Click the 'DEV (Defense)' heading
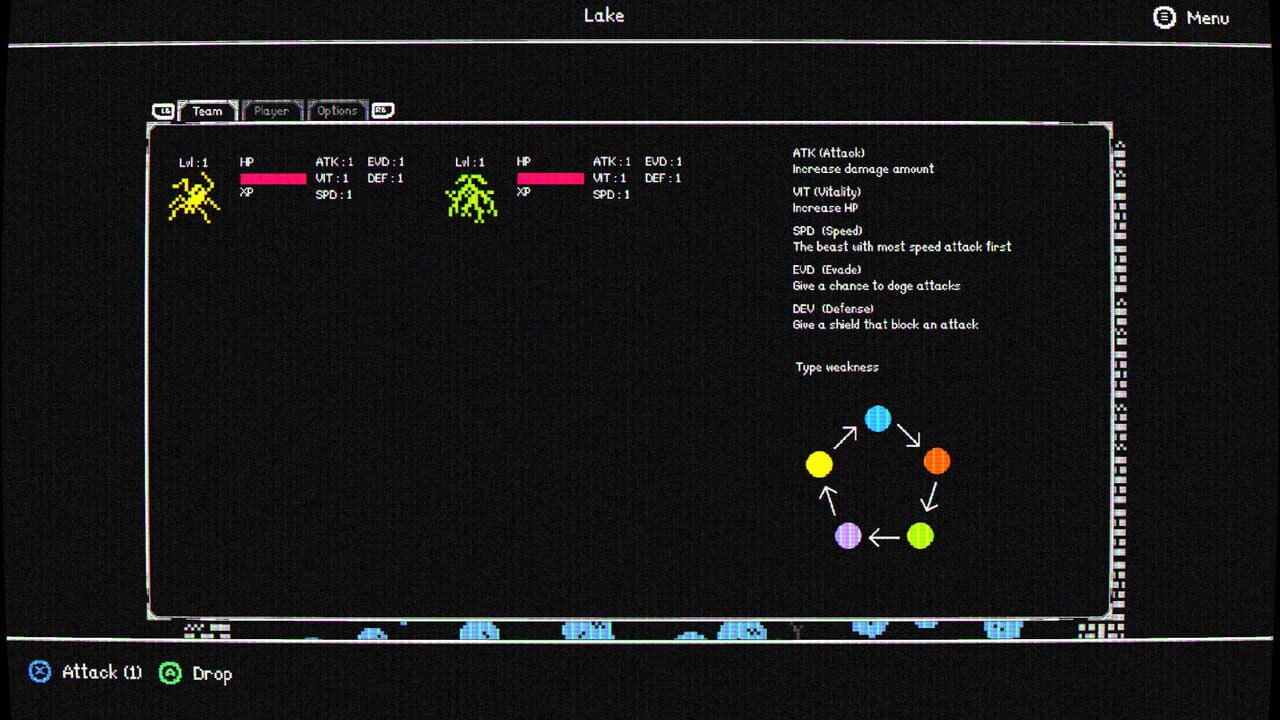 point(833,309)
